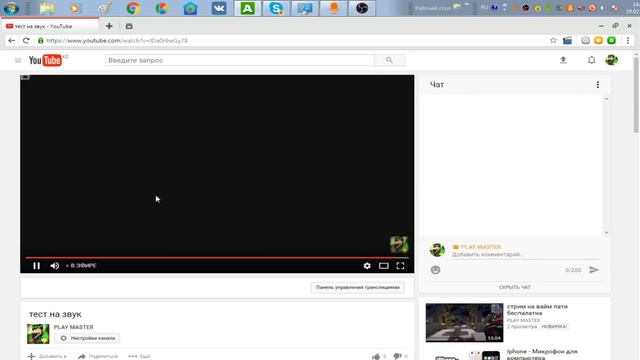Open account avatar menu in header
Screen dimensions: 640x360
tap(611, 60)
